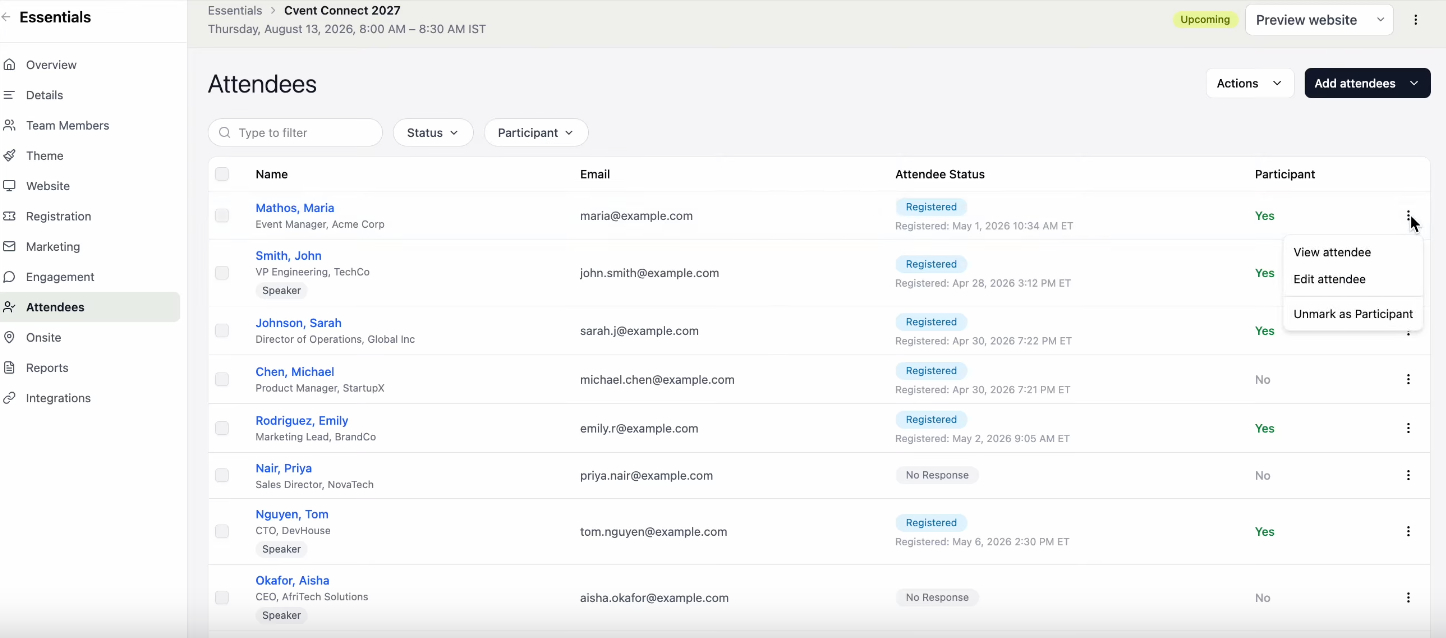Click the Marketing envelope icon
This screenshot has width=1446, height=638.
tap(9, 246)
